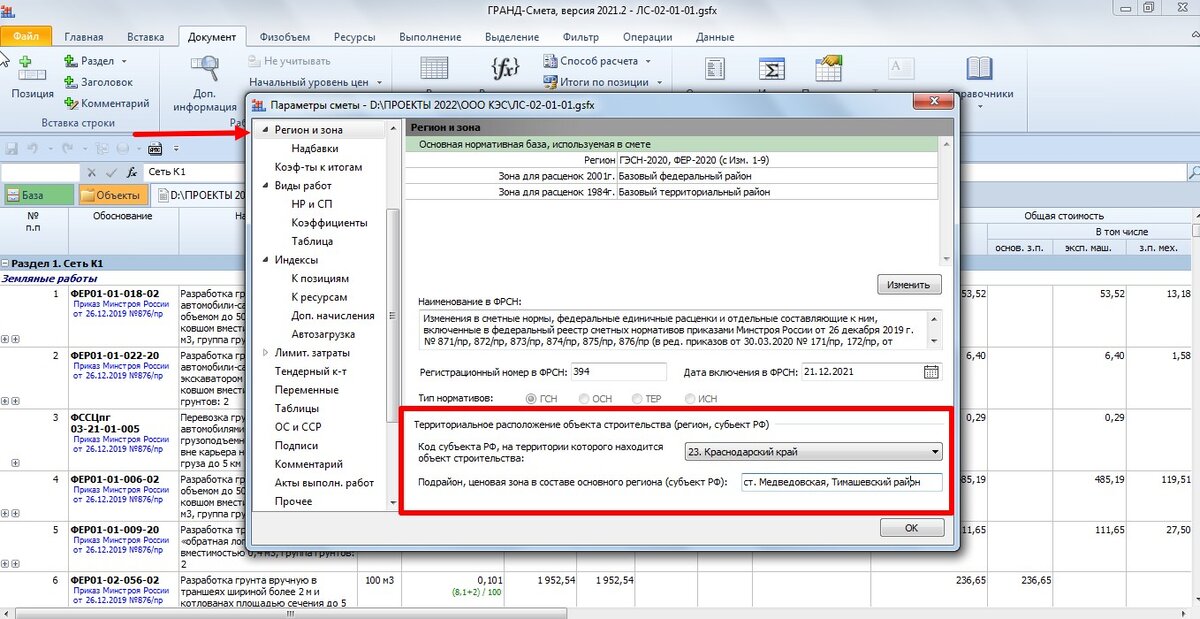Switch to the Данные ribbon tab
The width and height of the screenshot is (1200, 619).
pos(714,37)
